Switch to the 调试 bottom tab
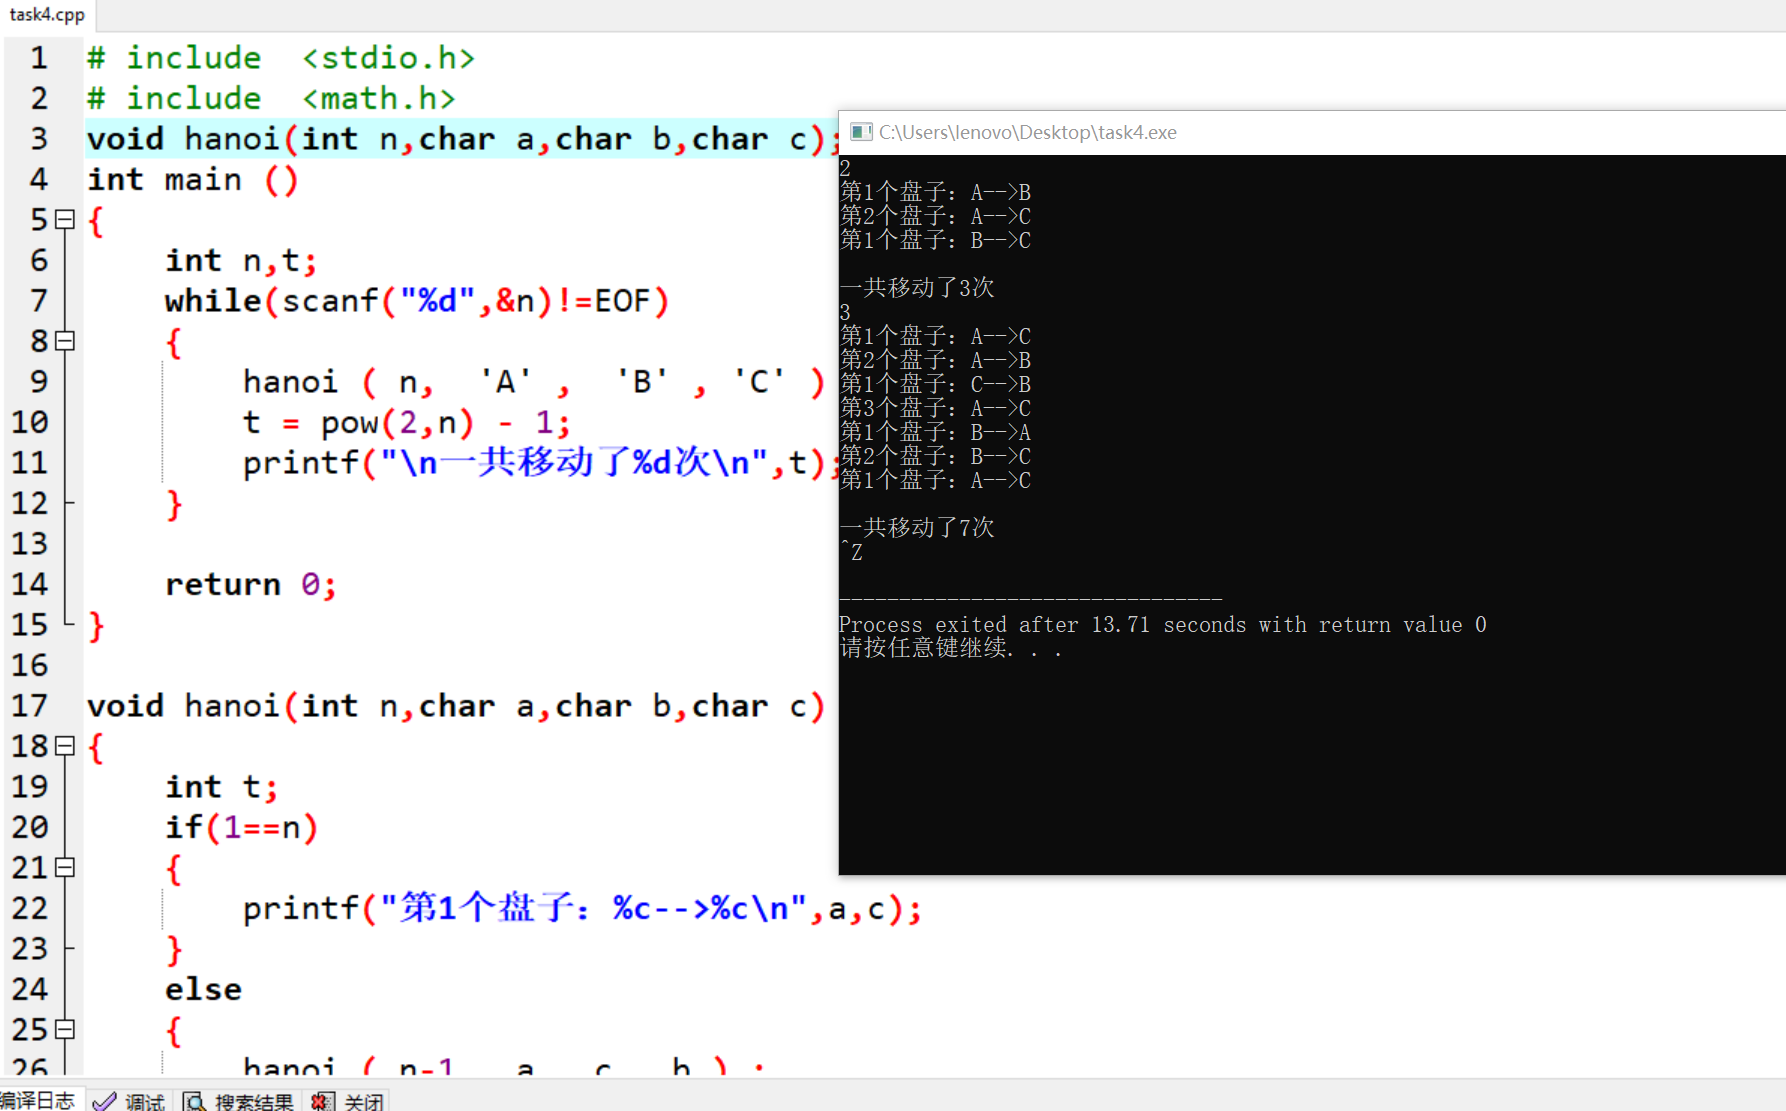The width and height of the screenshot is (1786, 1111). (x=129, y=1101)
